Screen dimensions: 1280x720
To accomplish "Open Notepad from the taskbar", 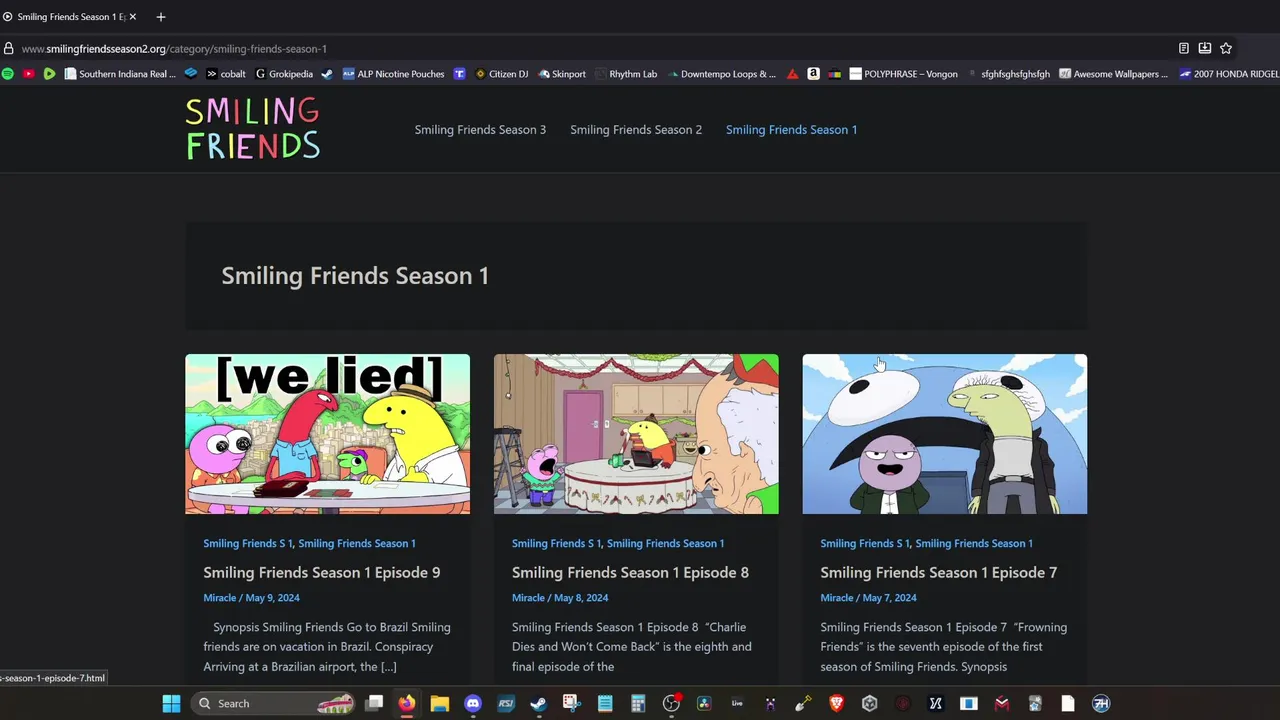I will coord(605,703).
